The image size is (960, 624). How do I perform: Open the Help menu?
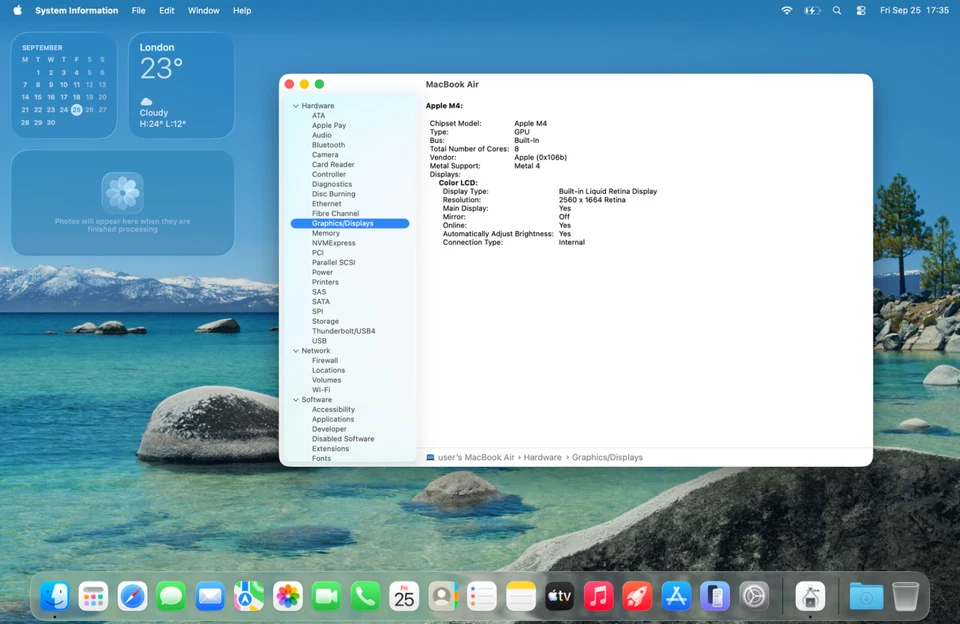tap(242, 10)
